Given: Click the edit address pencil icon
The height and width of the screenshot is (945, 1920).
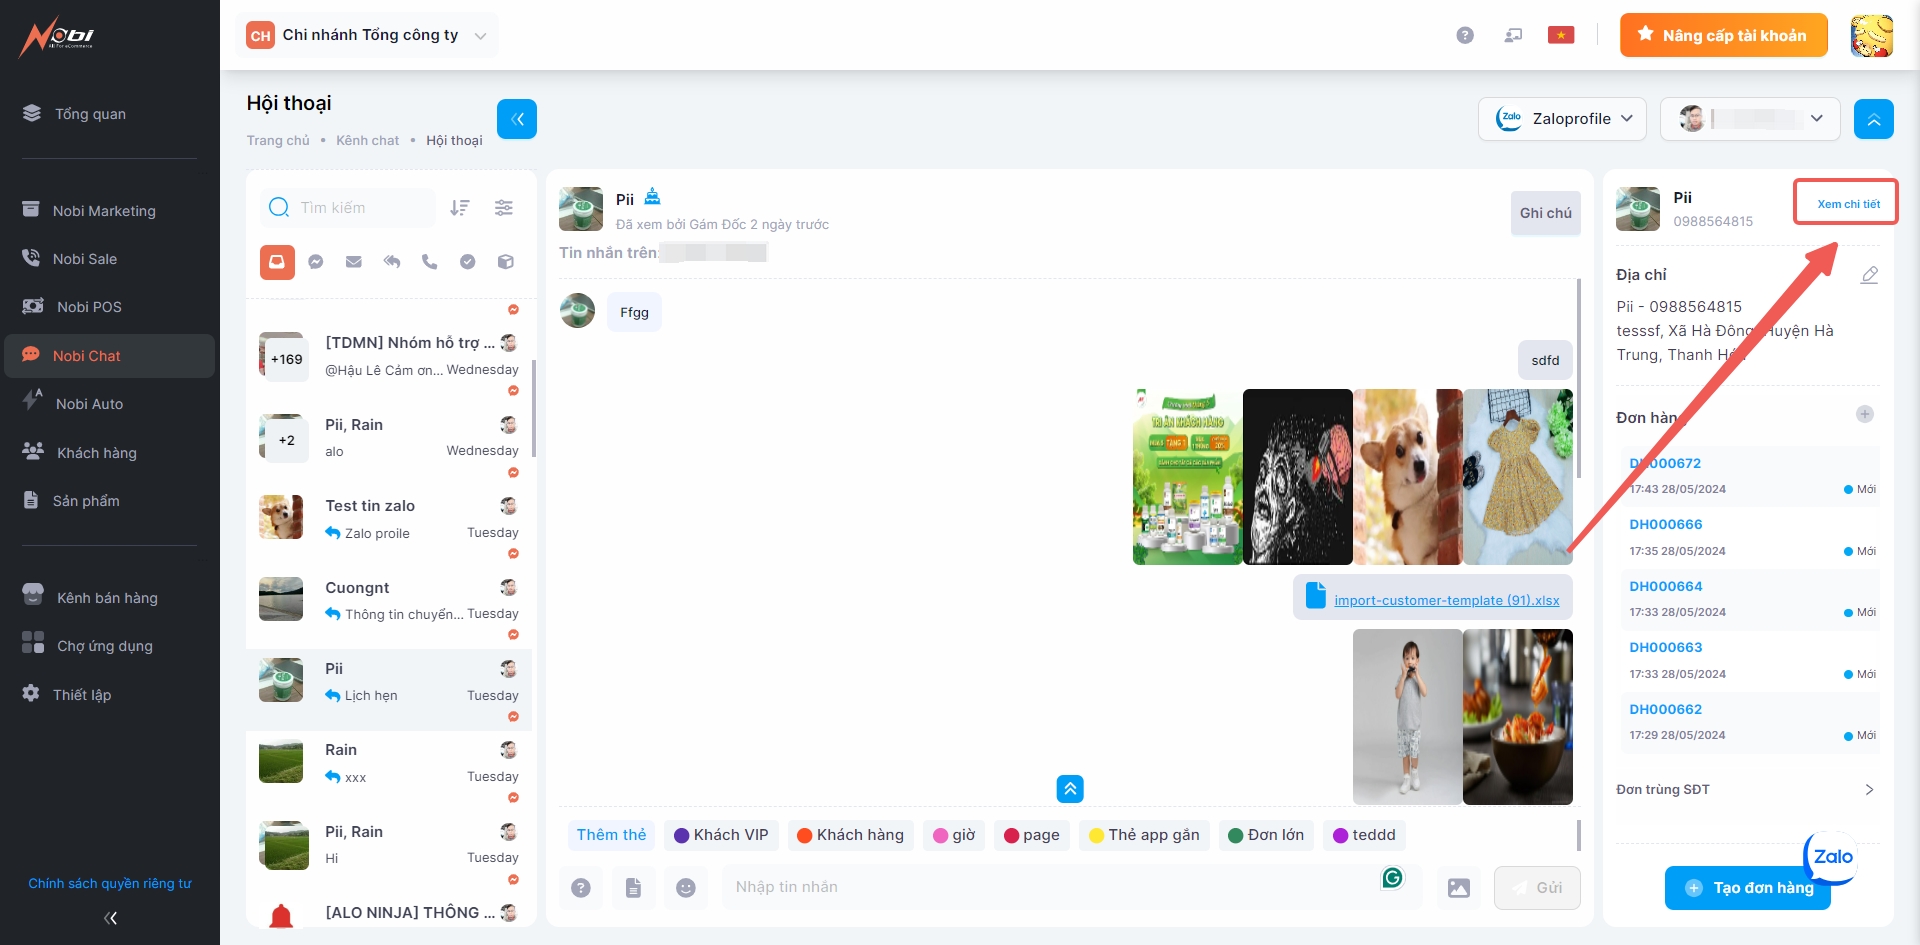Looking at the screenshot, I should pyautogui.click(x=1869, y=275).
